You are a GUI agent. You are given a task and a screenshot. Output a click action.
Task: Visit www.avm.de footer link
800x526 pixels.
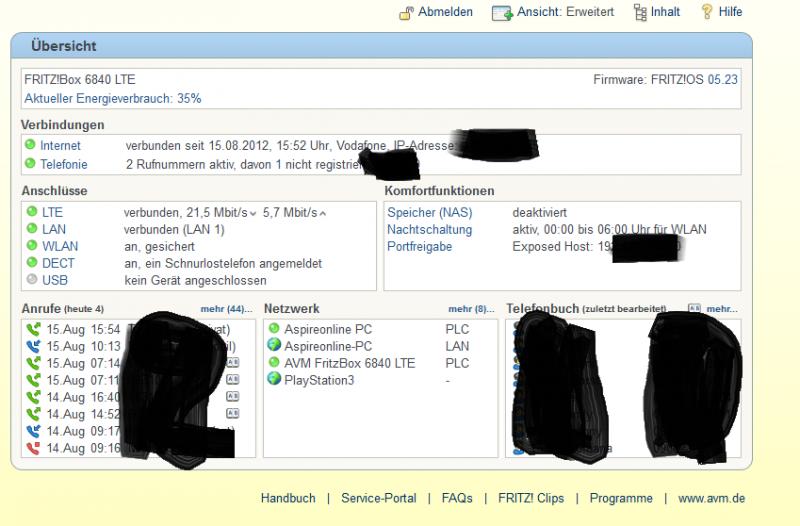coord(711,498)
